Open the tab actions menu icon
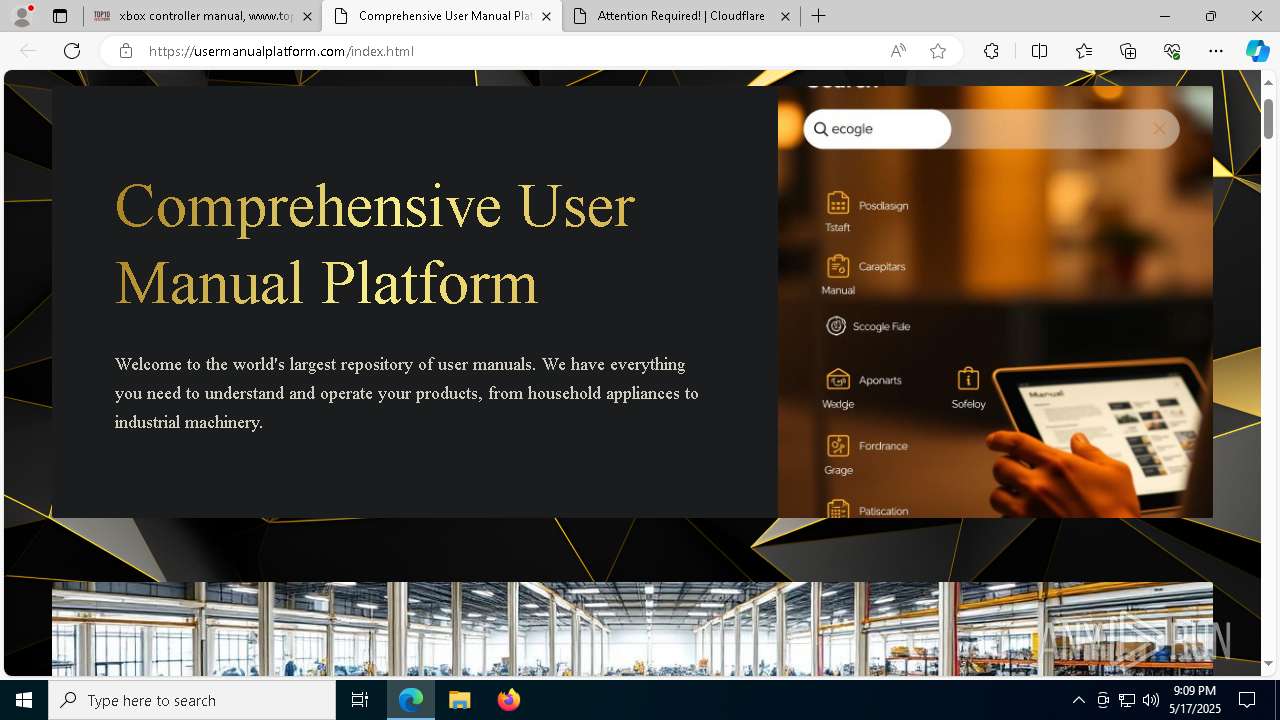 pyautogui.click(x=60, y=16)
